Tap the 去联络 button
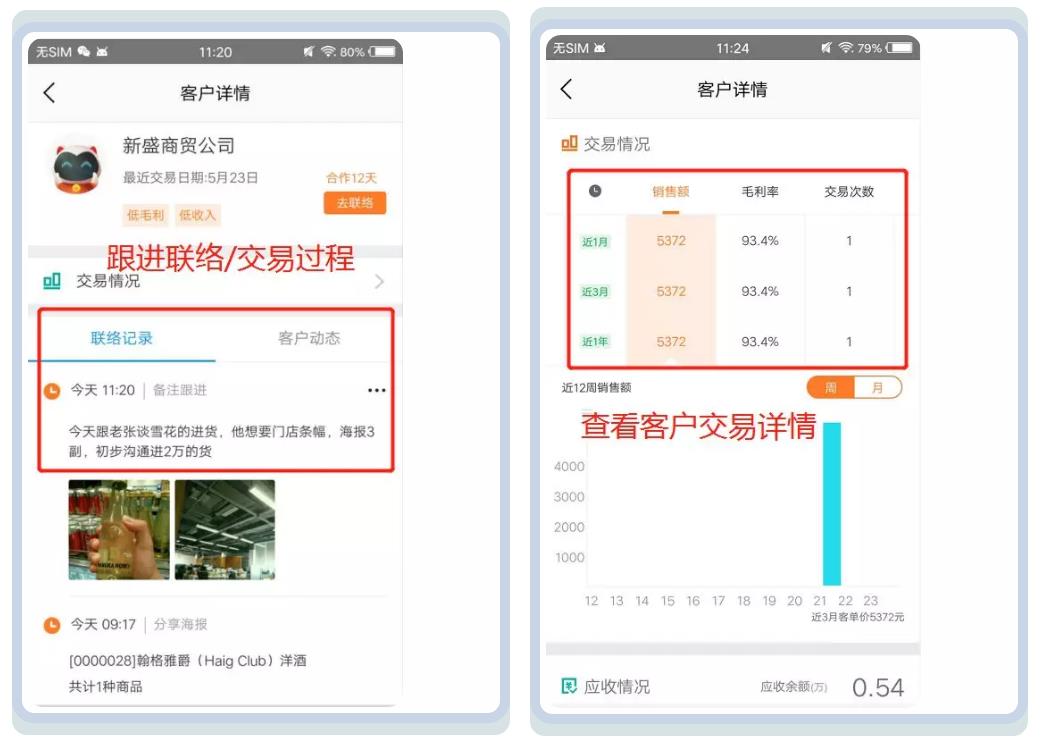 354,203
